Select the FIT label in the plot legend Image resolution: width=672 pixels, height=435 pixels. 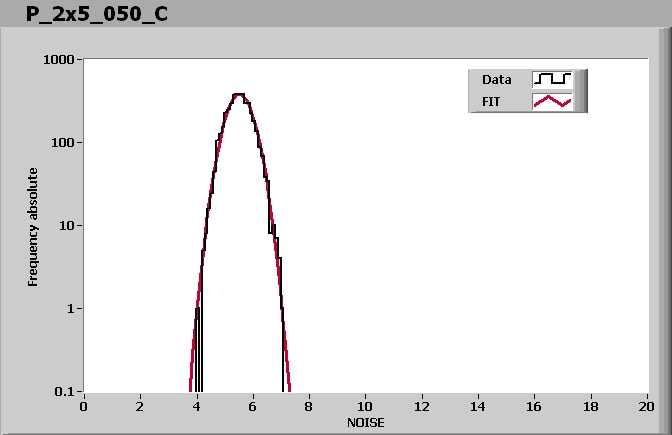pos(493,101)
